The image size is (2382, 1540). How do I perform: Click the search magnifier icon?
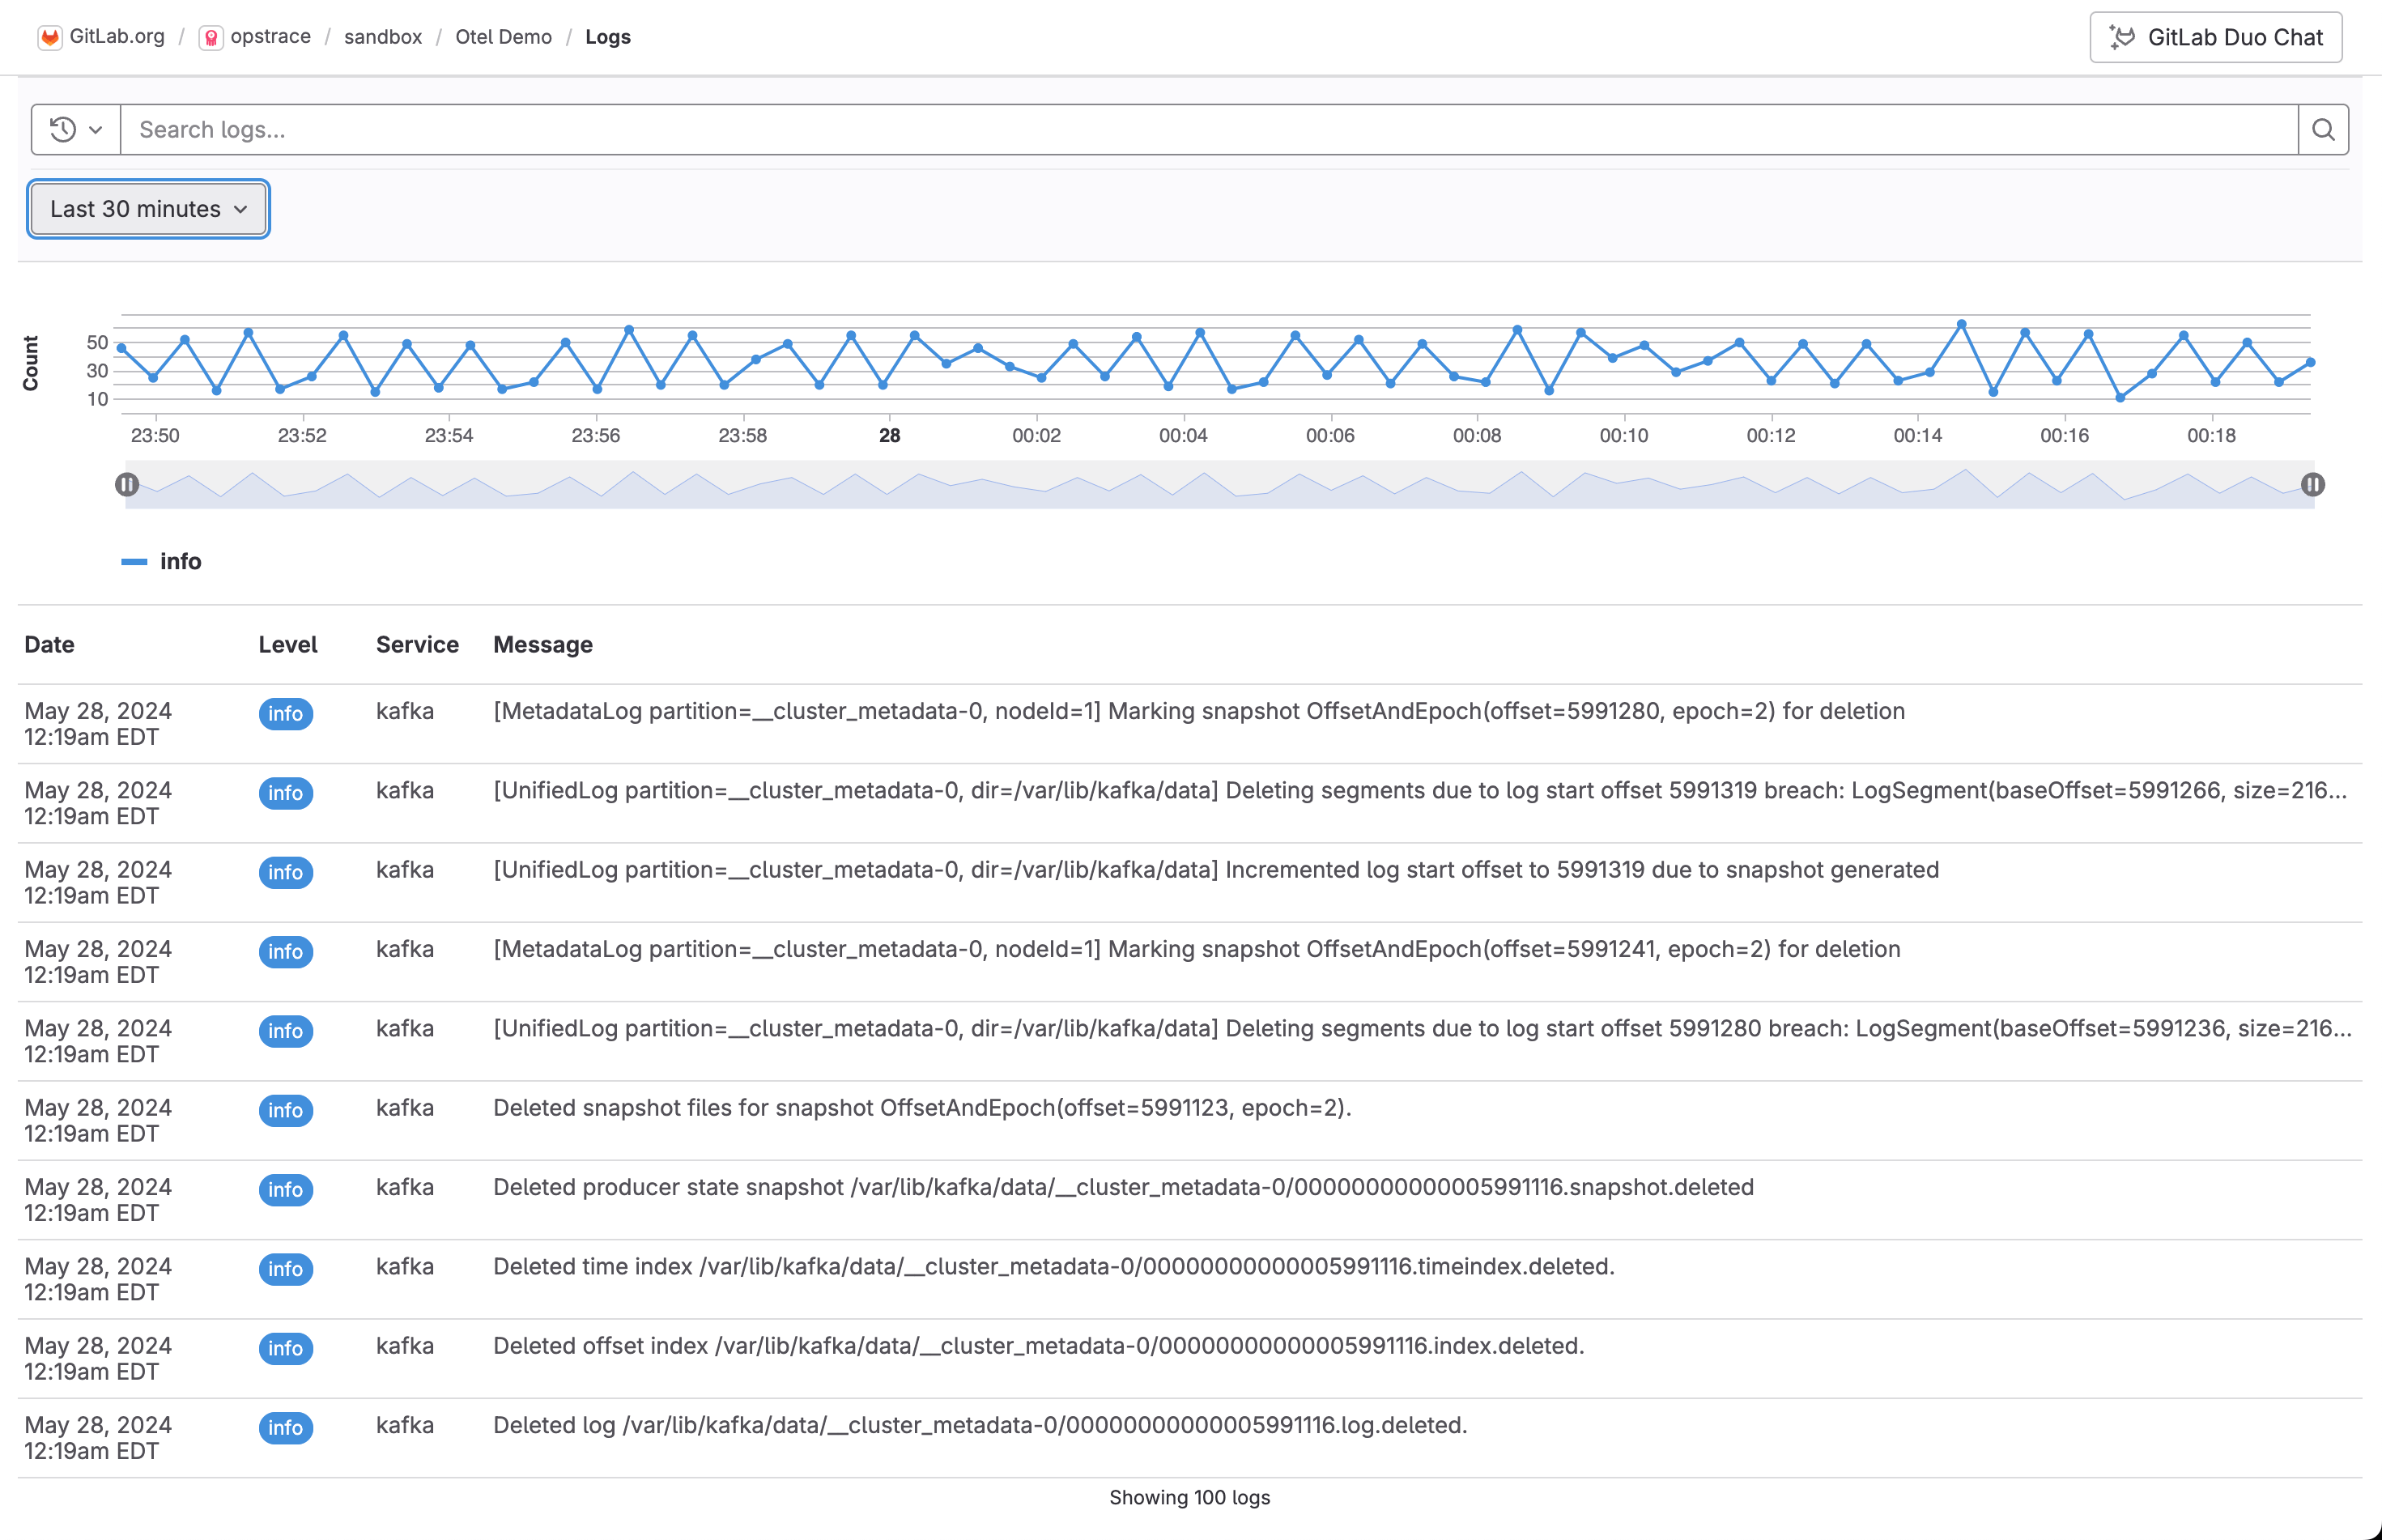[x=2324, y=129]
